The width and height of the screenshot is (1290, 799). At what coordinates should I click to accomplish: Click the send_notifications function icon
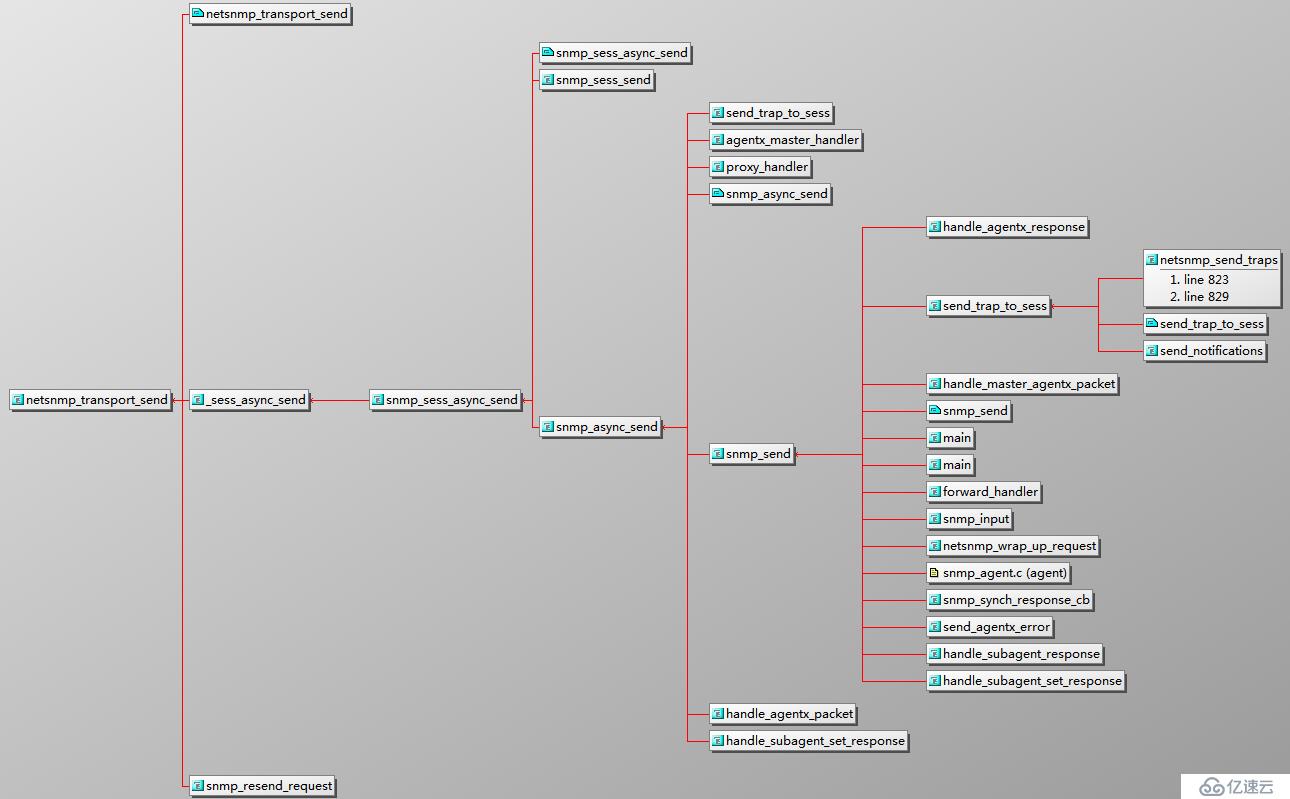click(1152, 351)
